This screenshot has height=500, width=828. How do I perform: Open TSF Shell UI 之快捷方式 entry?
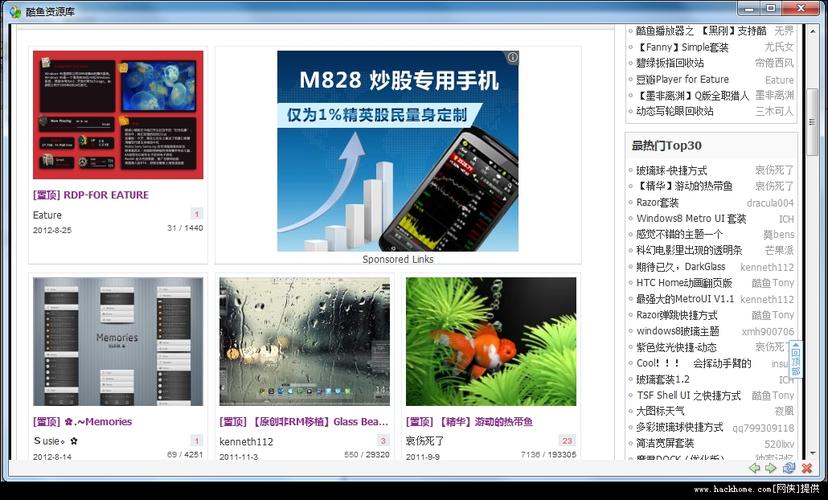click(688, 395)
